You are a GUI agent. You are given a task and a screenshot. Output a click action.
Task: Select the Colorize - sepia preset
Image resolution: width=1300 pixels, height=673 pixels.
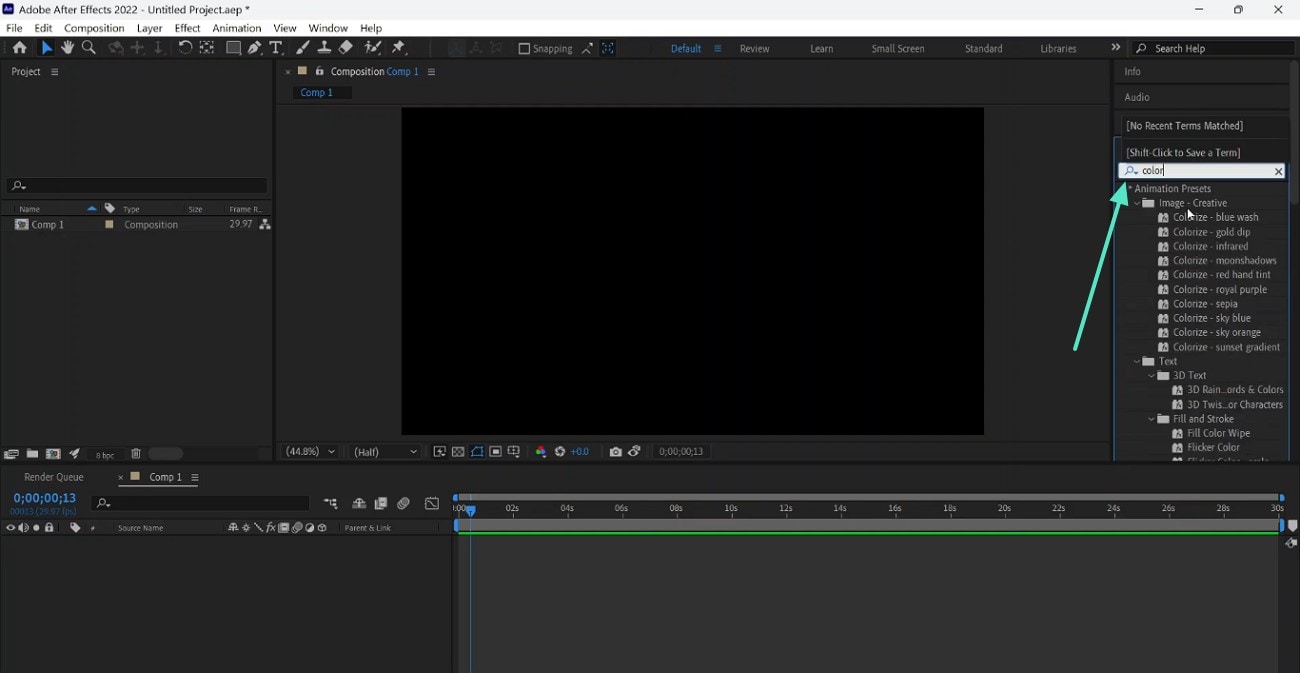pos(1205,304)
